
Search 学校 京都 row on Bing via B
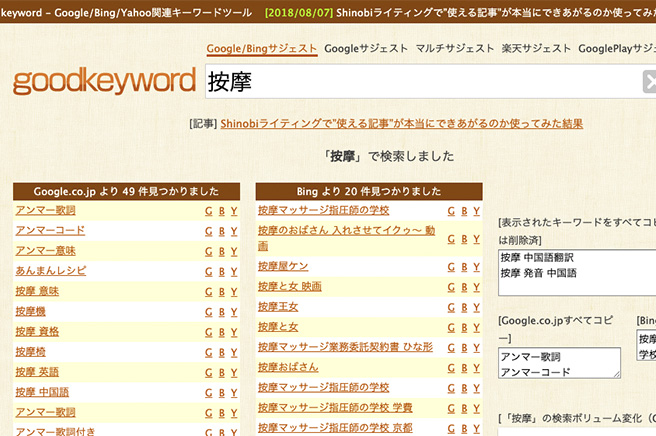[x=464, y=428]
